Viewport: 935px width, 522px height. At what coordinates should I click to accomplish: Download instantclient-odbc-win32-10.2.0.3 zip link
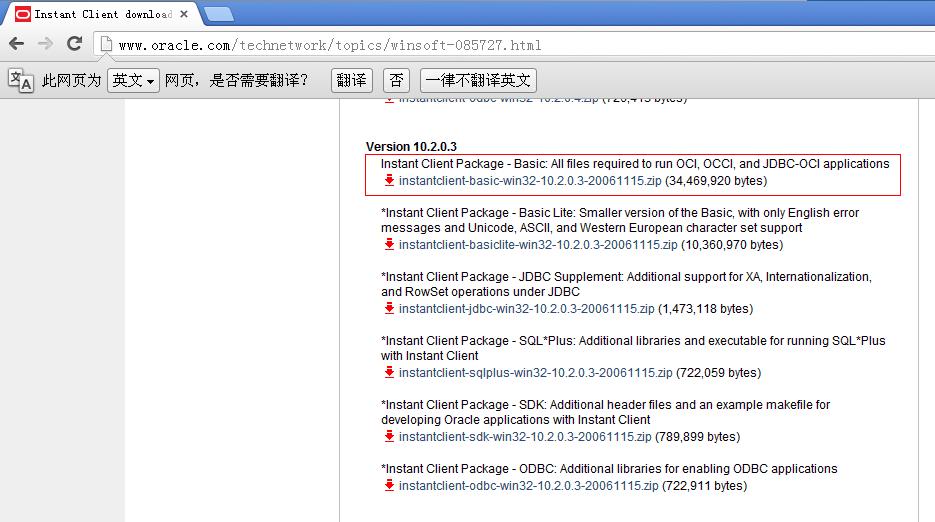(x=528, y=486)
